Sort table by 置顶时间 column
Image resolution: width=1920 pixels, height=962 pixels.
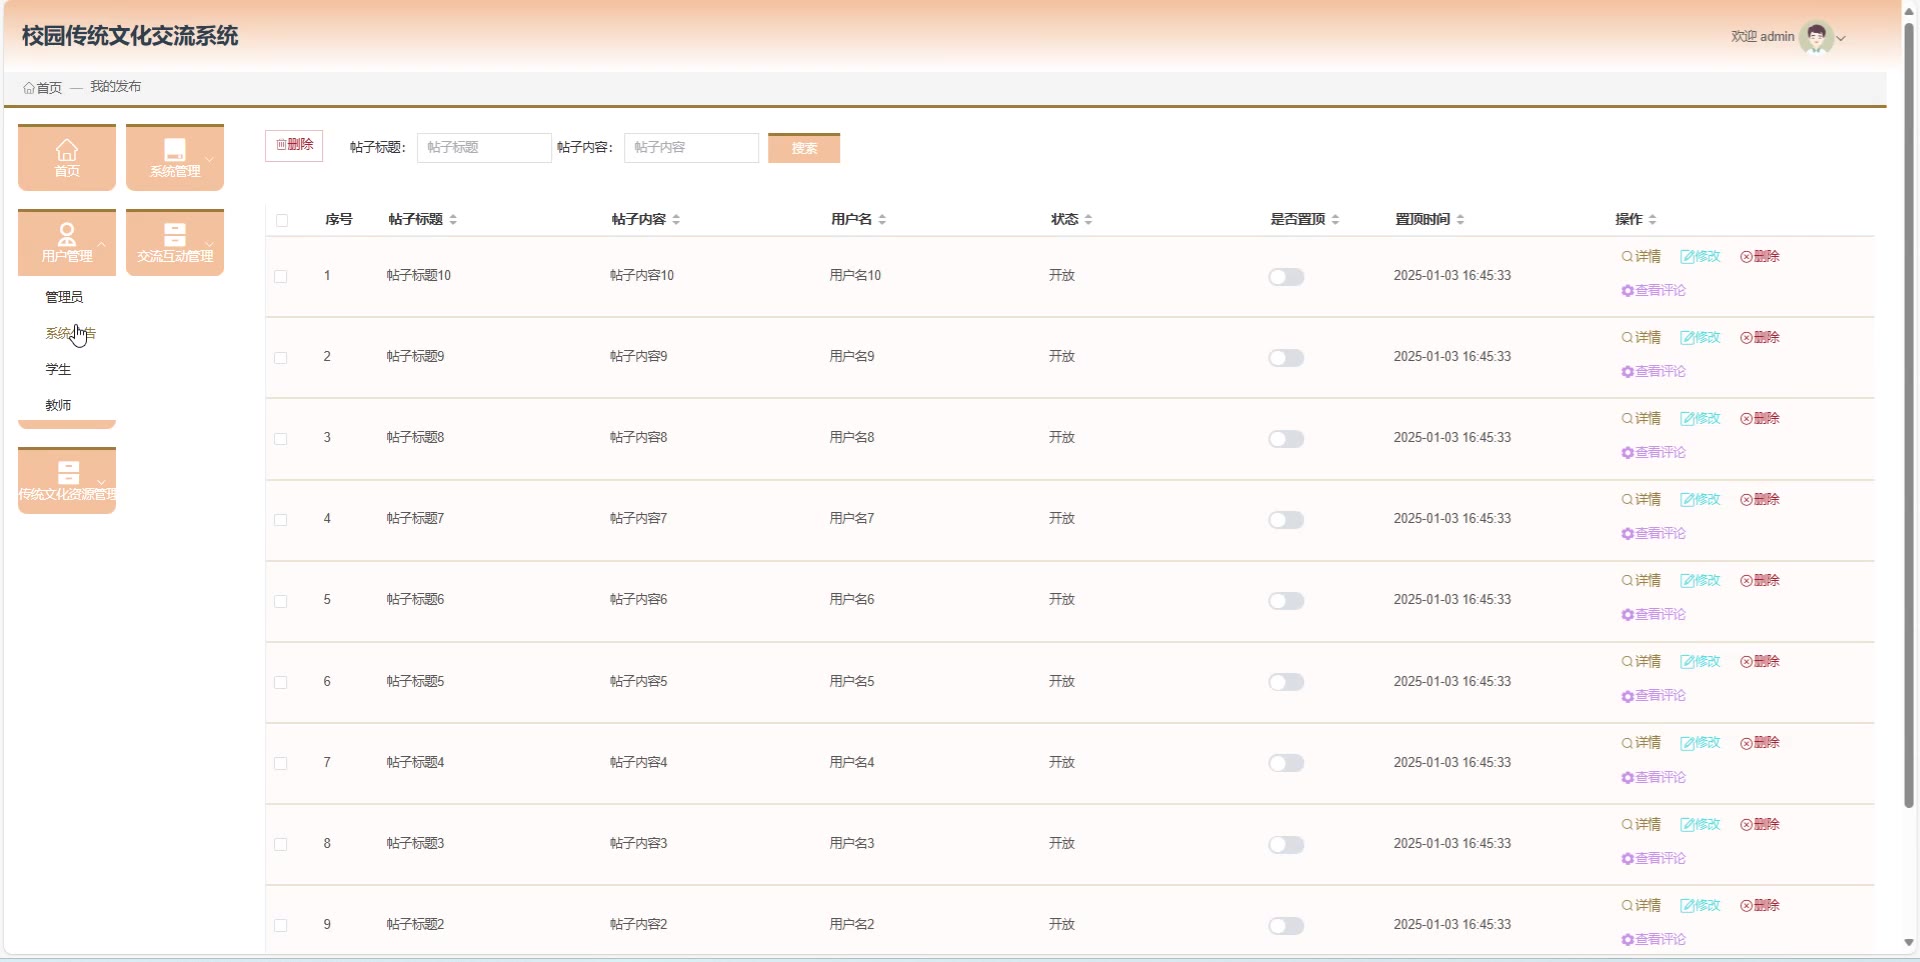point(1460,220)
